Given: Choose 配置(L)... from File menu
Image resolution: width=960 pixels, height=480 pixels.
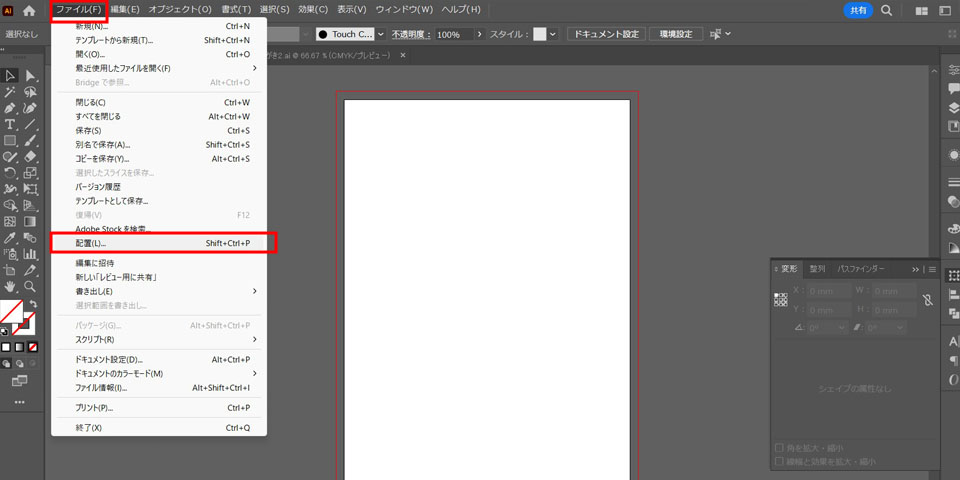Looking at the screenshot, I should [x=160, y=243].
